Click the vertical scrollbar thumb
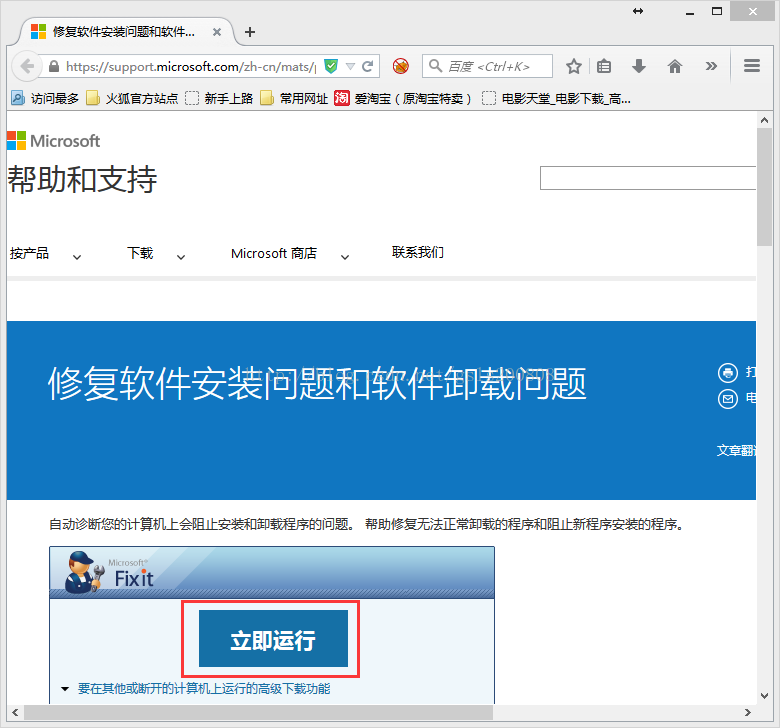Viewport: 780px width, 728px height. coord(765,187)
